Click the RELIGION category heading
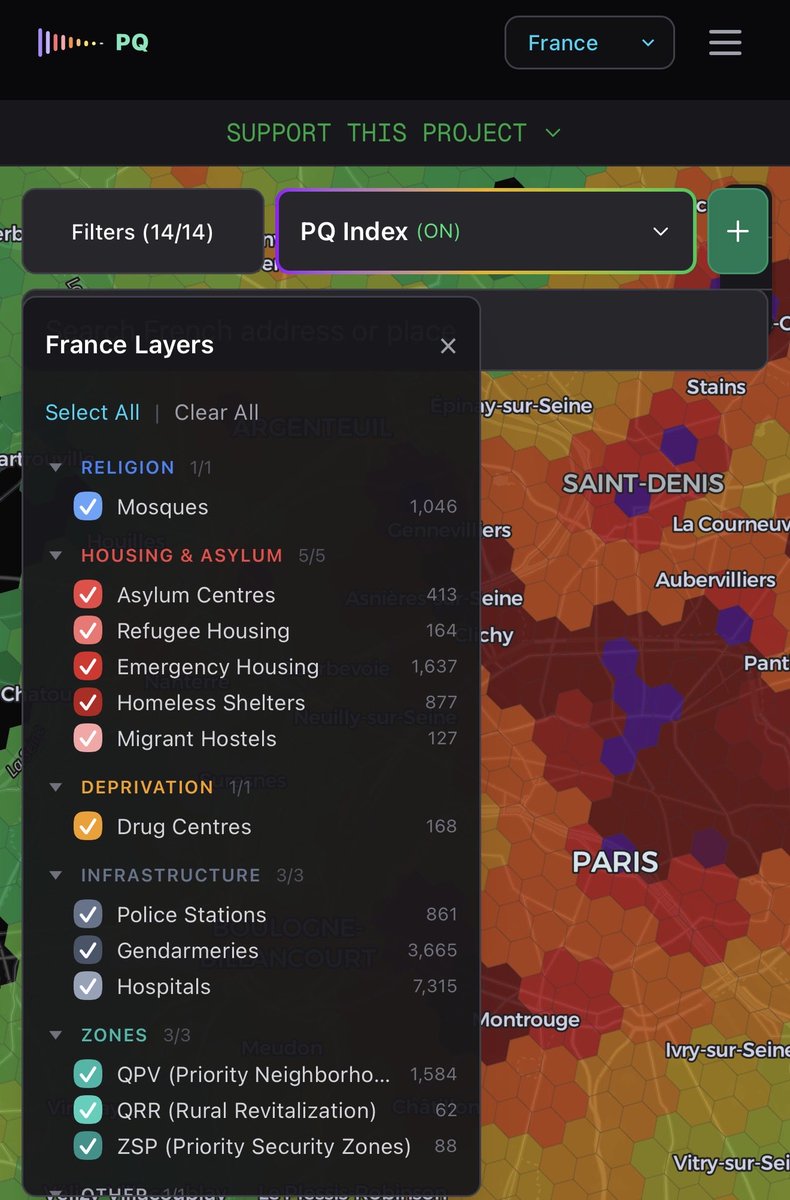This screenshot has height=1200, width=790. pos(128,467)
